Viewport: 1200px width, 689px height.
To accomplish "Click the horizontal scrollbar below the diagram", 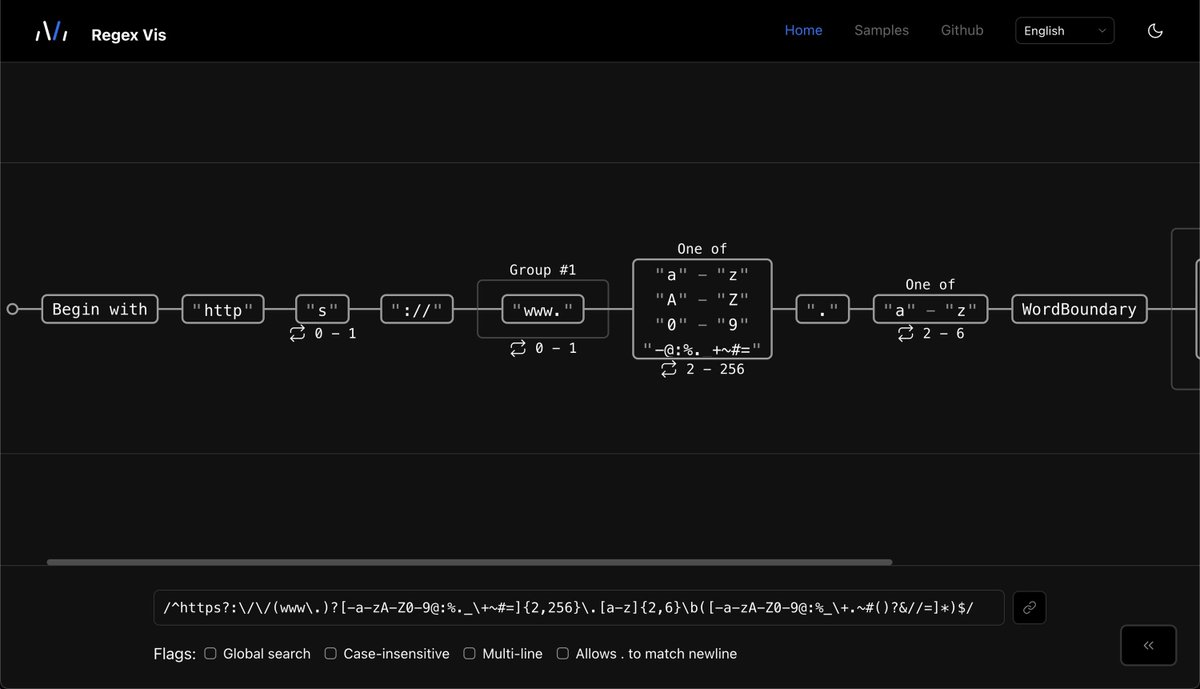I will click(x=470, y=561).
